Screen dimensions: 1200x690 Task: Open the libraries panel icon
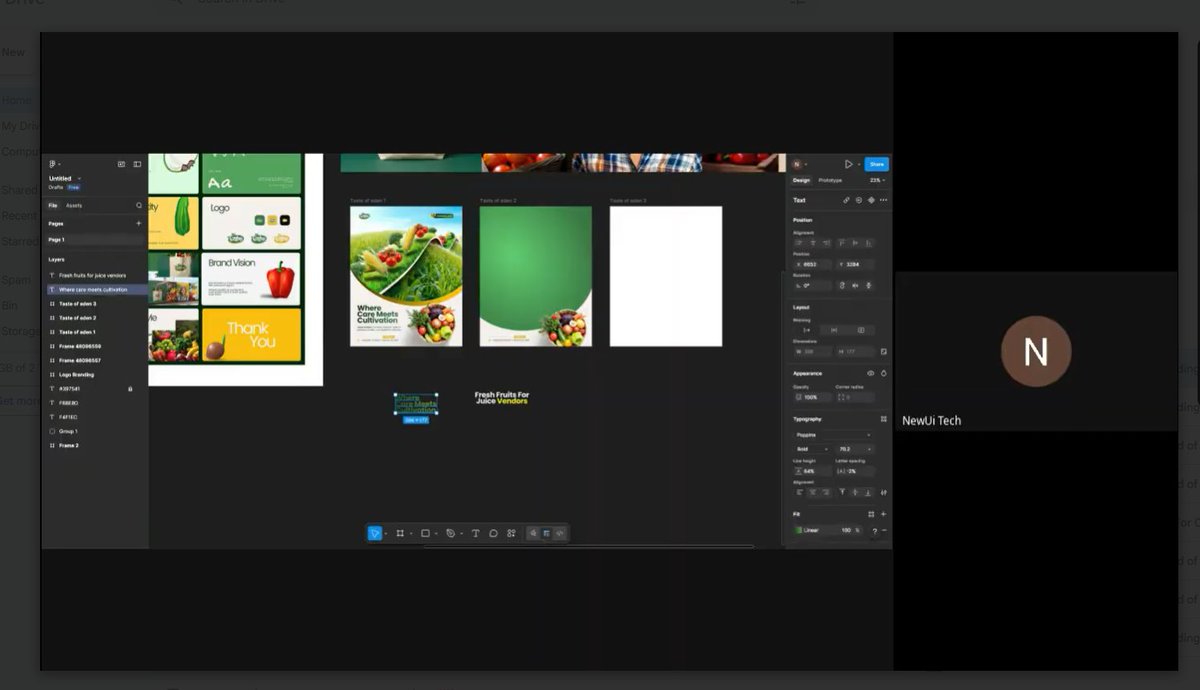[x=121, y=164]
